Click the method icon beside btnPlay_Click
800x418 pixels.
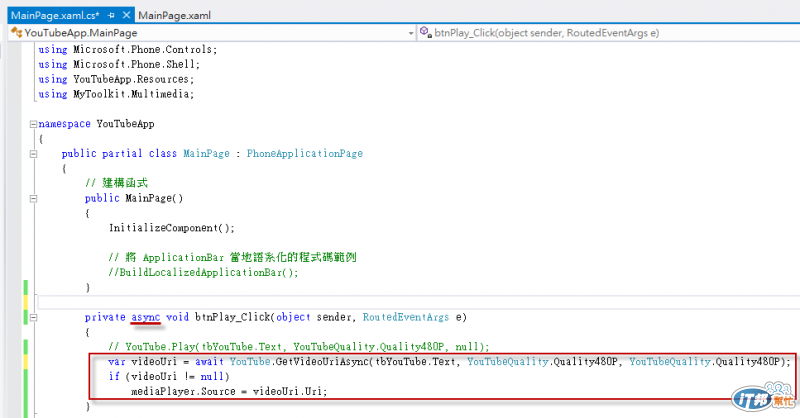click(x=426, y=33)
